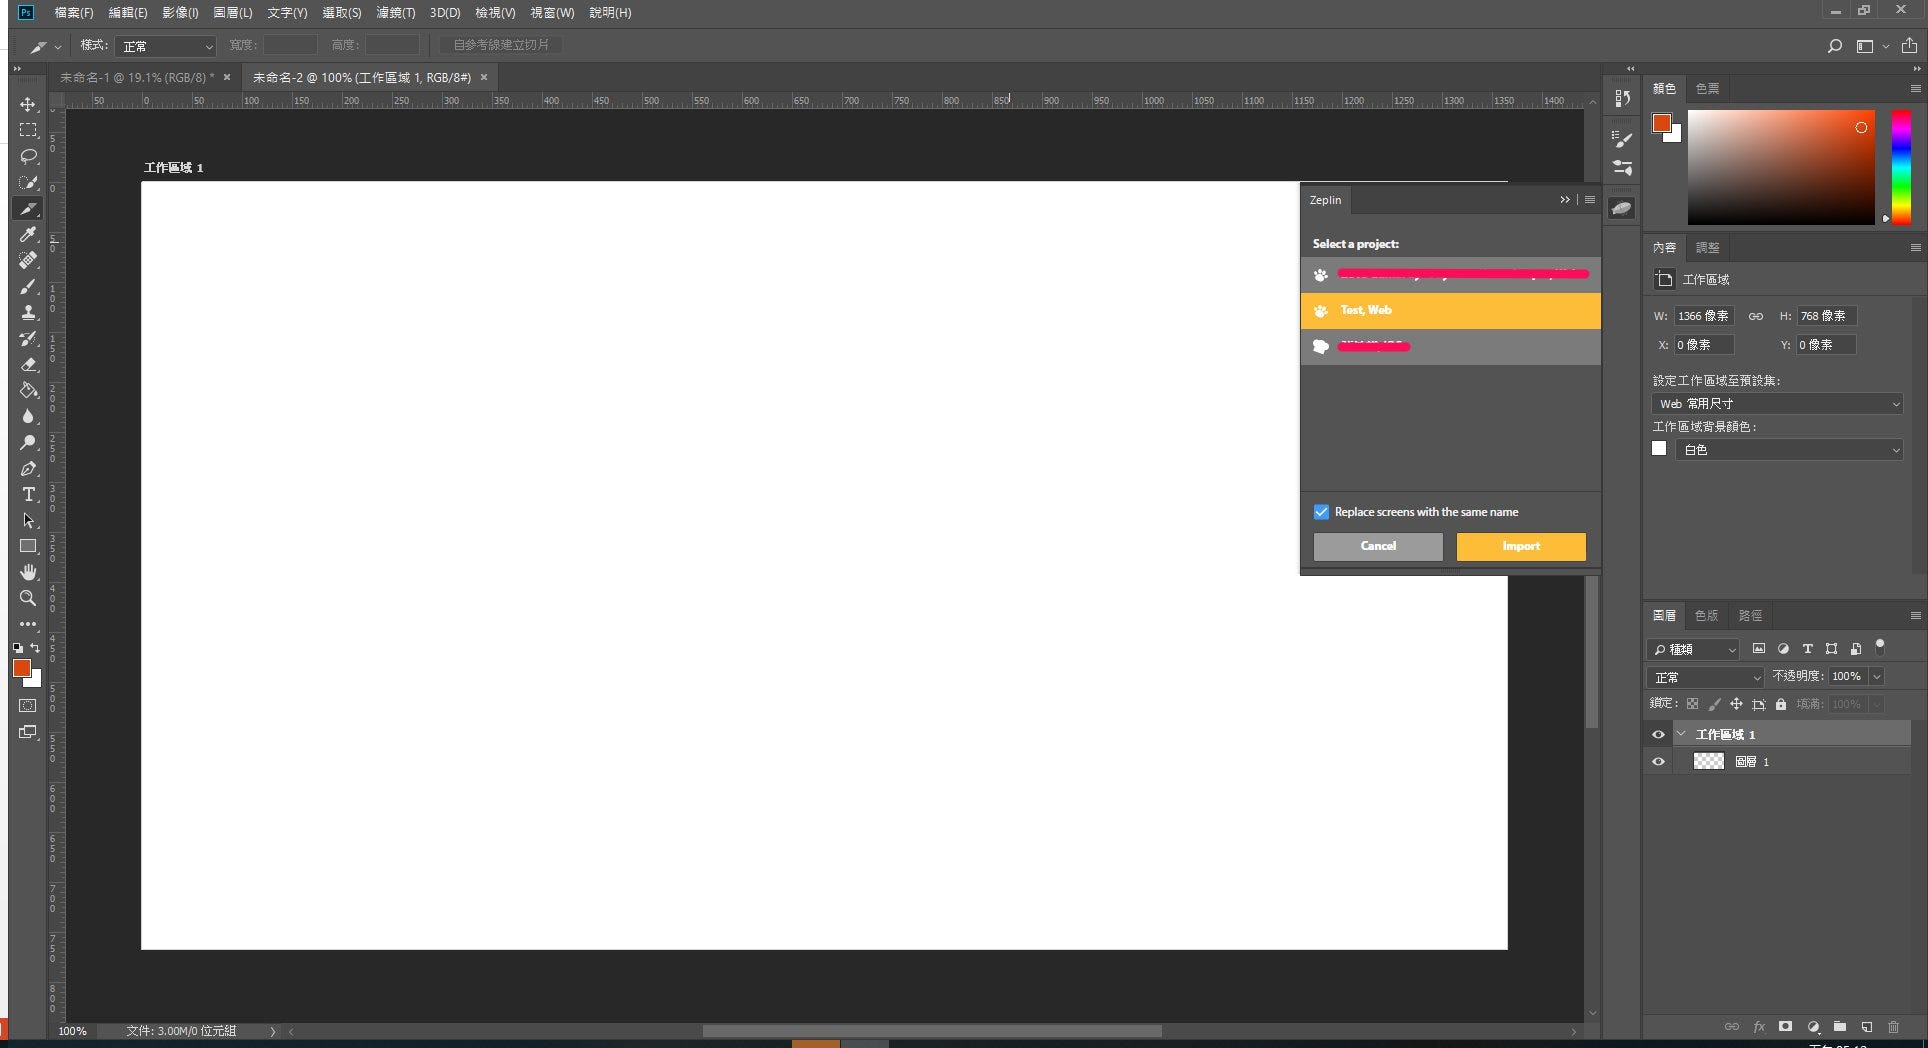Open the Layers panel flyout menu
The height and width of the screenshot is (1048, 1928).
point(1916,616)
